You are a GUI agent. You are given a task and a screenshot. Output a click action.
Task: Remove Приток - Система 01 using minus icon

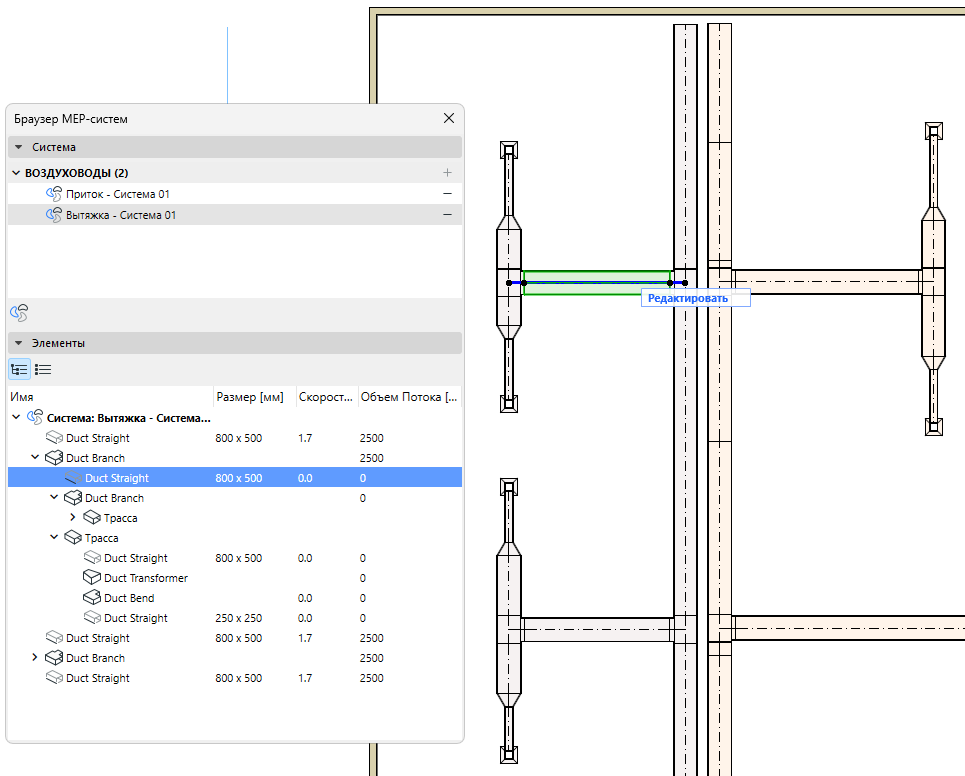click(447, 194)
